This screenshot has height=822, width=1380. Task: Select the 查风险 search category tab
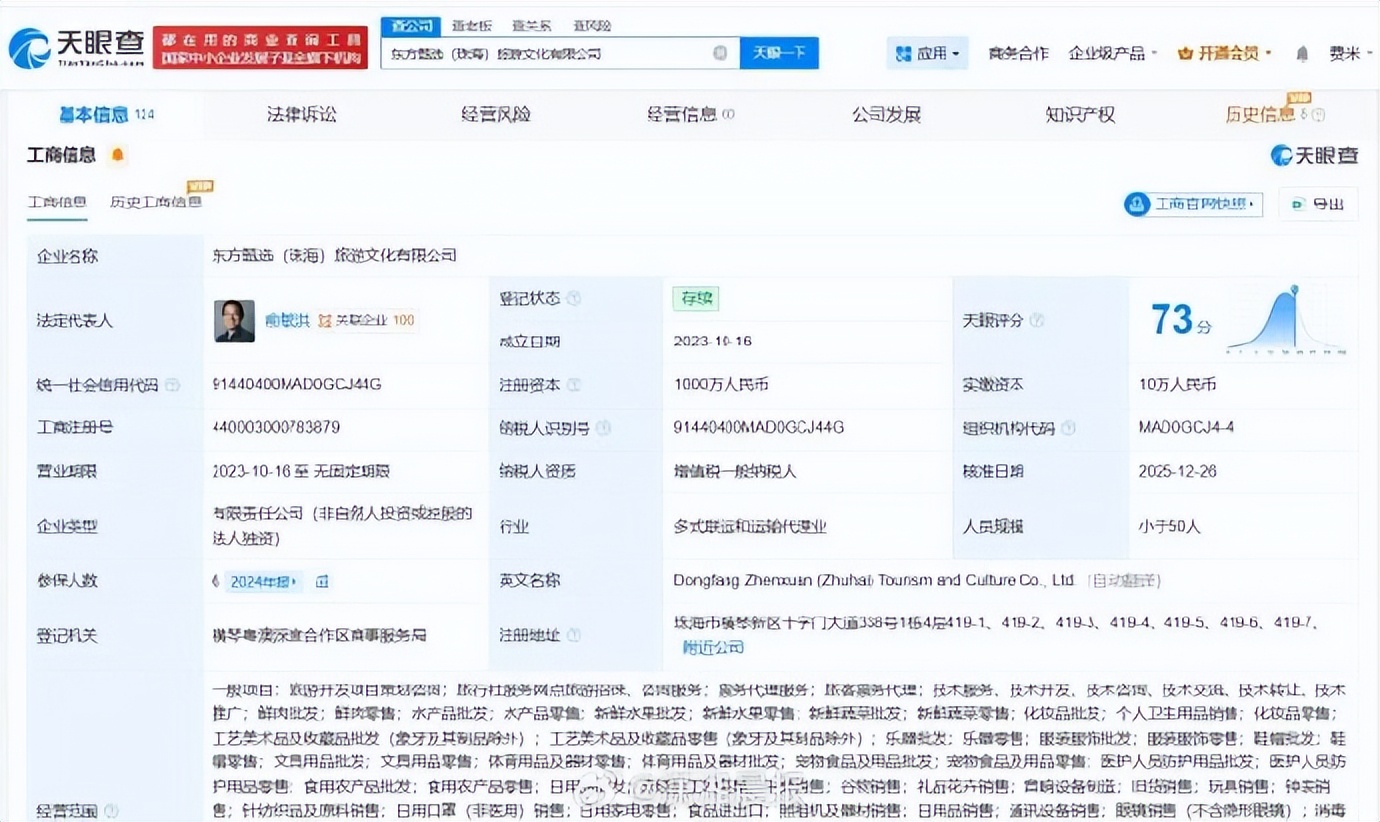594,25
